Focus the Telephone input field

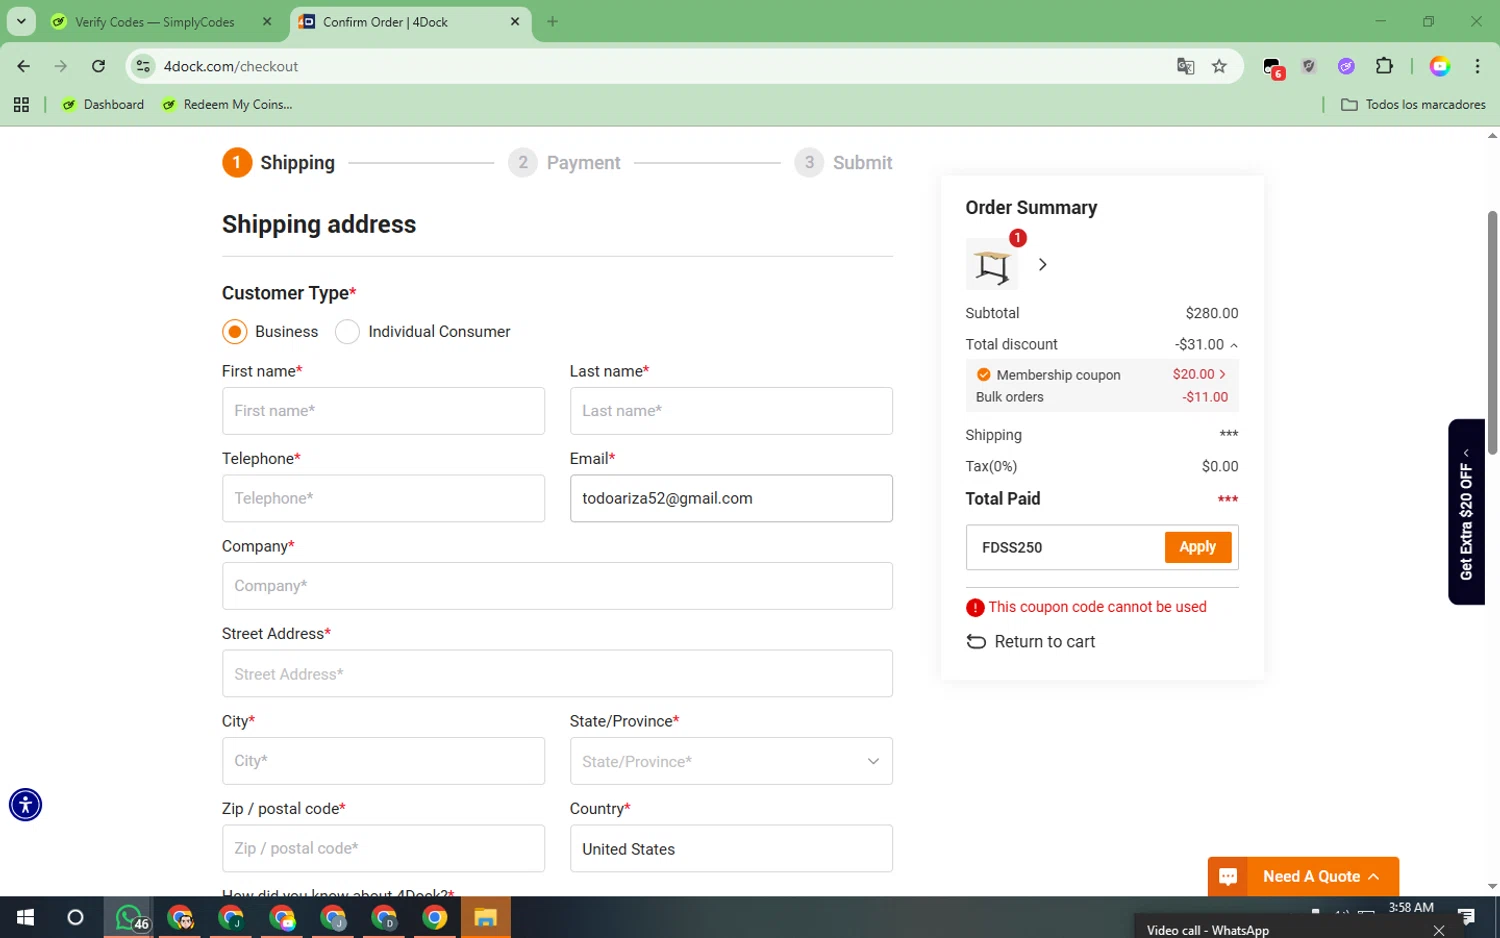(383, 498)
